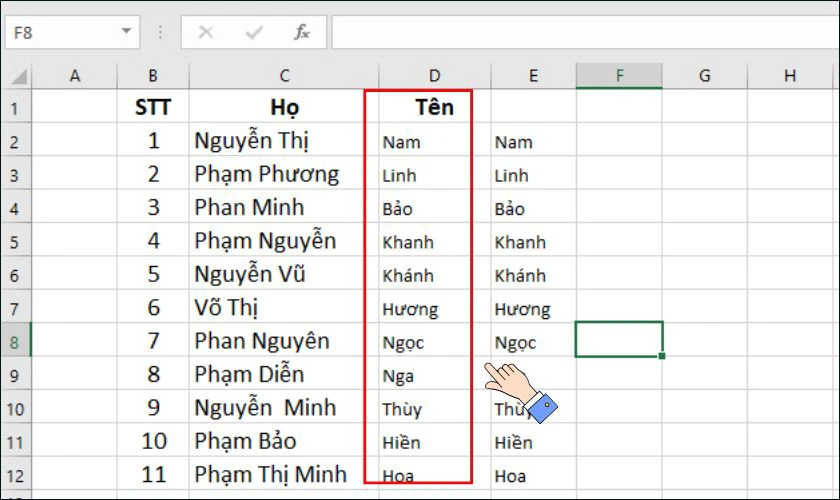Select row 11 header
Viewport: 840px width, 500px height.
coord(16,440)
